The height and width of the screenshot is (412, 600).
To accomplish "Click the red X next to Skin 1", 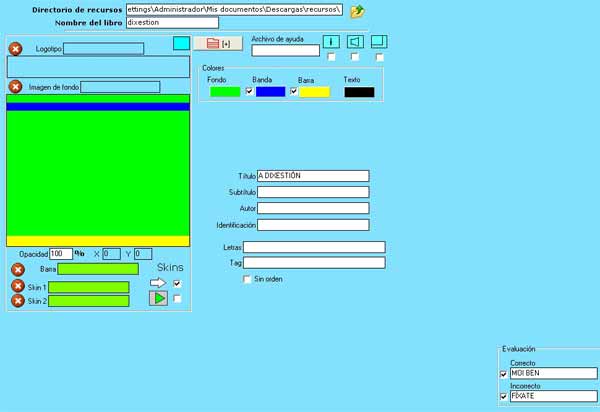I will 18,287.
